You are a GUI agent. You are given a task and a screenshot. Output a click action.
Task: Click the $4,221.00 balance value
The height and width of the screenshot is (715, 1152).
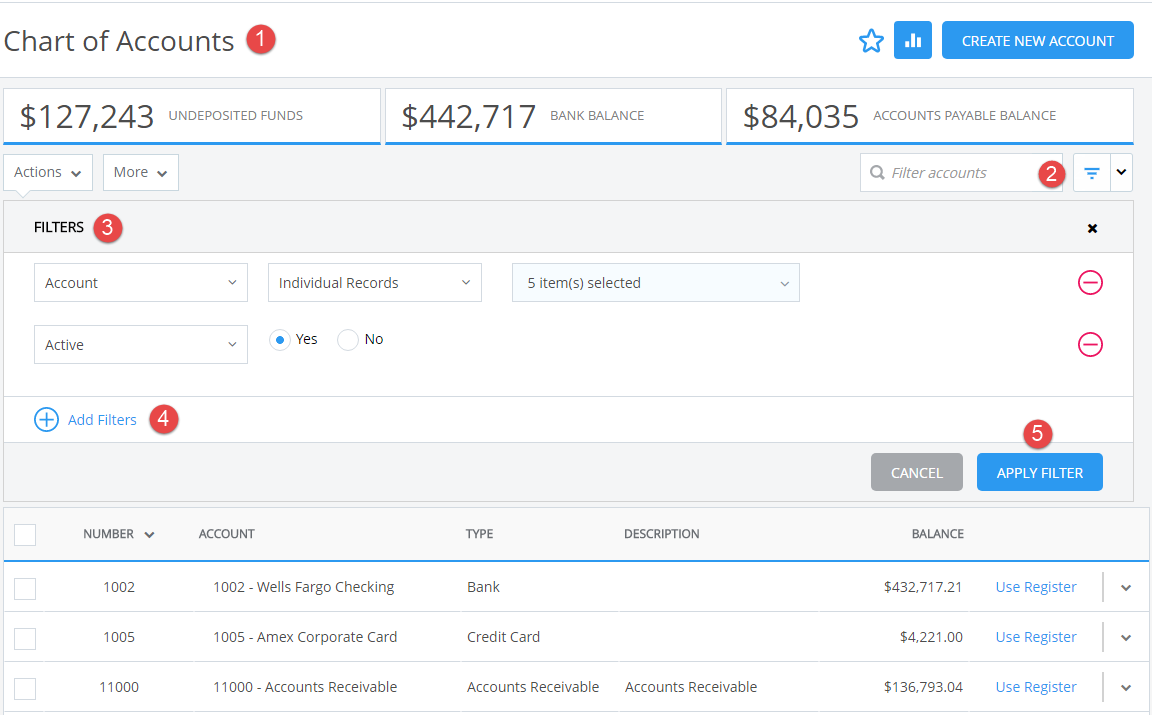pos(931,637)
